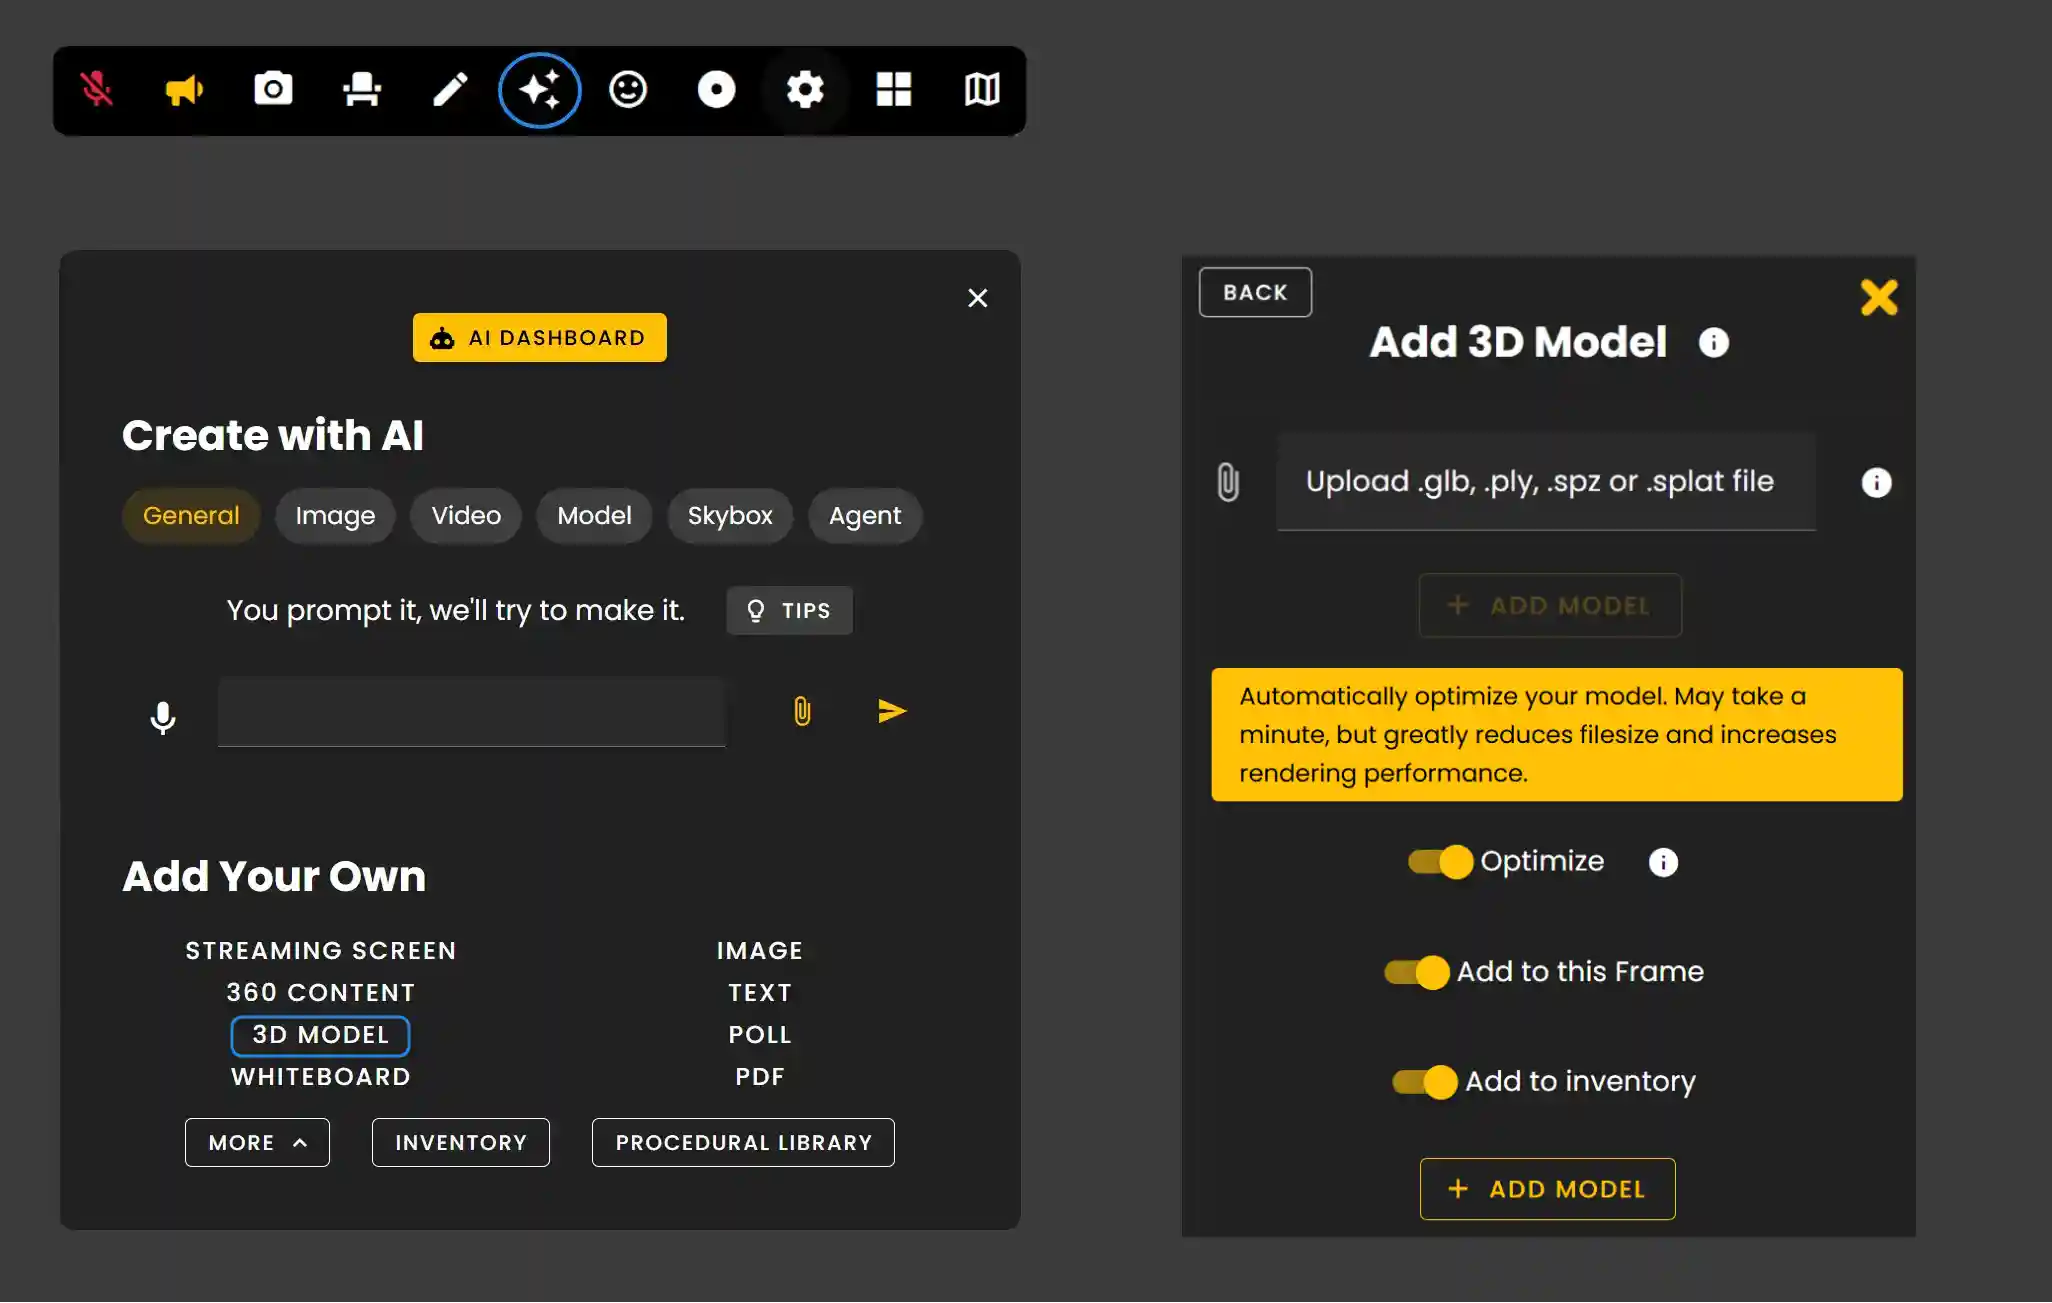Open settings from the toolbar gear
Screen dimensions: 2052x1303
tap(805, 90)
